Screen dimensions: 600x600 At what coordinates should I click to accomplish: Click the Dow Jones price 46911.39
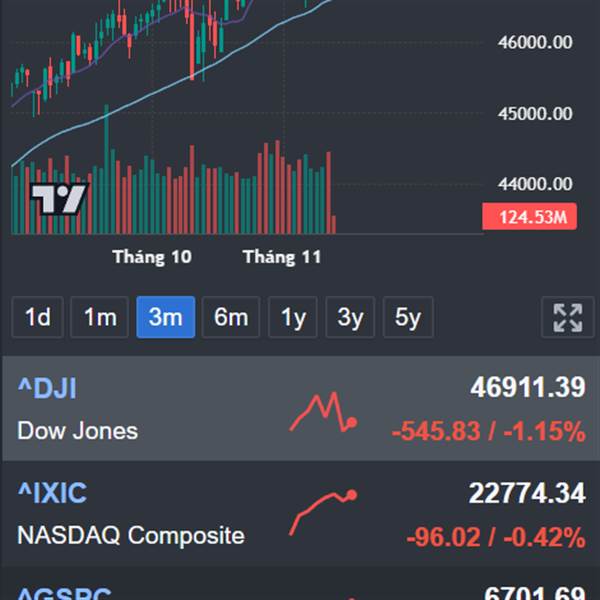527,388
